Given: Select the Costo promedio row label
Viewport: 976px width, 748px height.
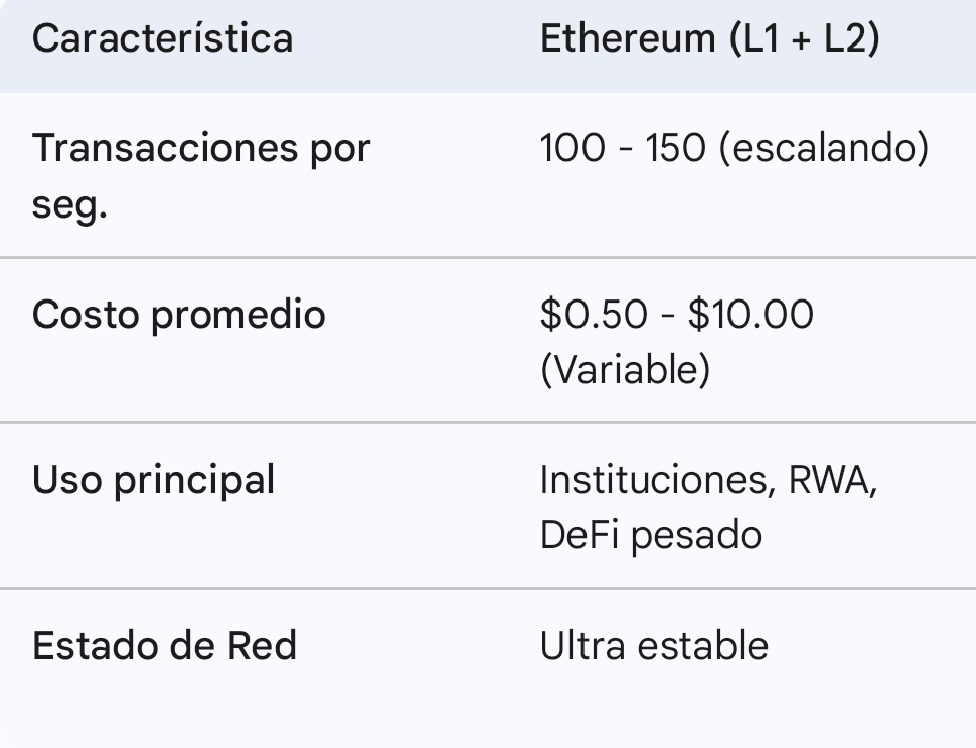Looking at the screenshot, I should click(178, 315).
